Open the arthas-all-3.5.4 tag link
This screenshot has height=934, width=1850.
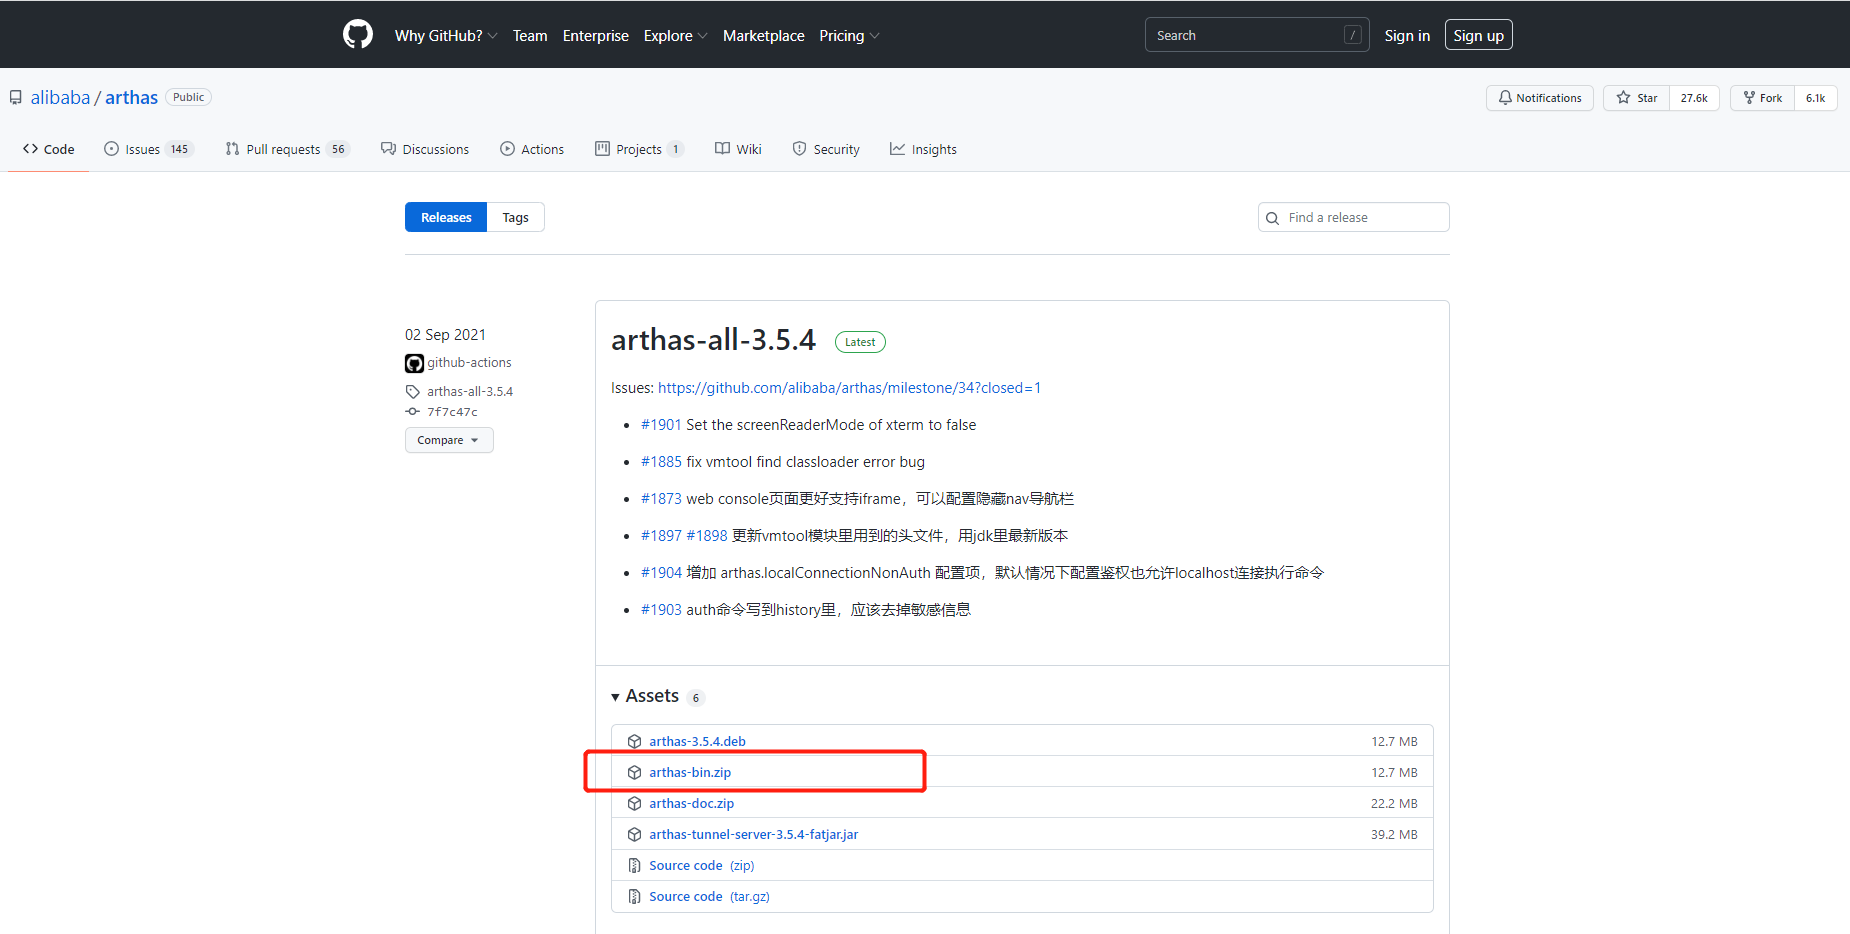point(470,391)
